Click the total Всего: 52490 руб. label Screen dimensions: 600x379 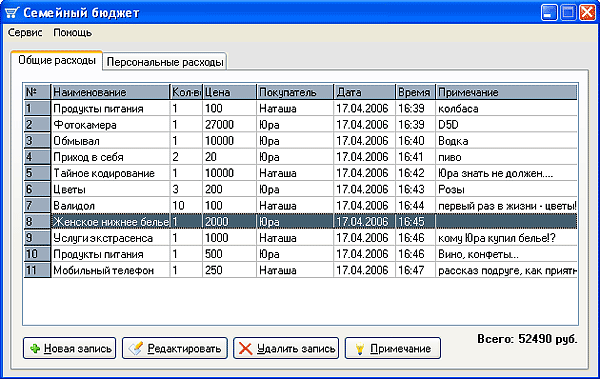click(x=527, y=339)
